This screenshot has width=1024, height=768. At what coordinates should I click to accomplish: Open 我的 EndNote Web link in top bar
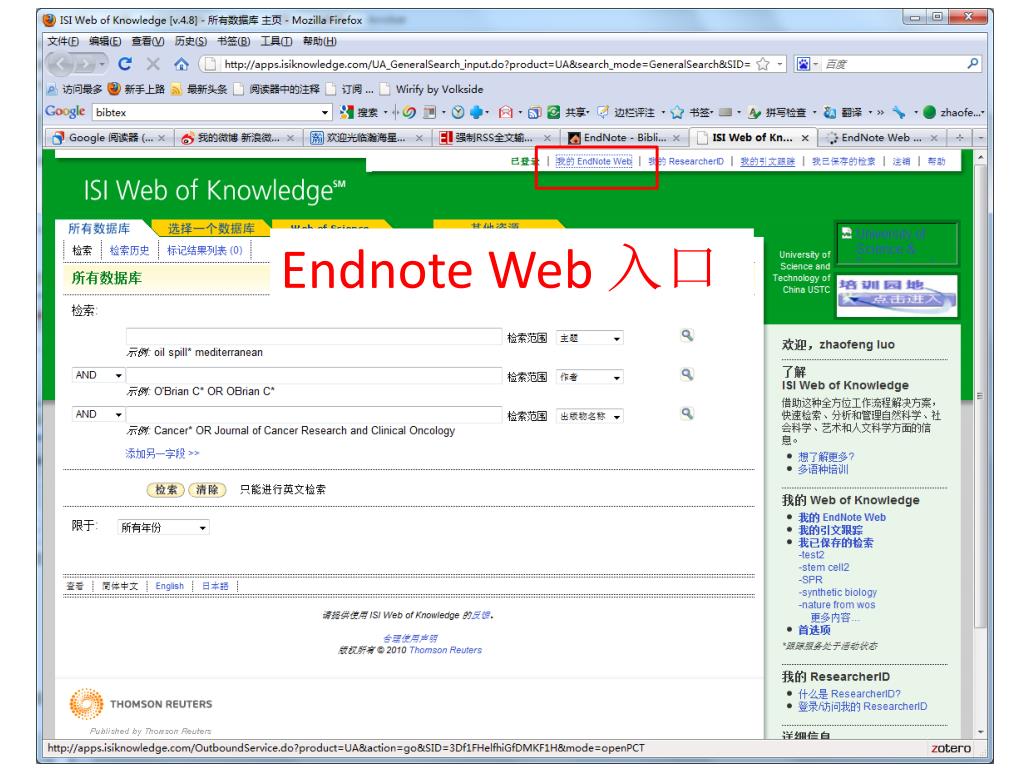(594, 161)
